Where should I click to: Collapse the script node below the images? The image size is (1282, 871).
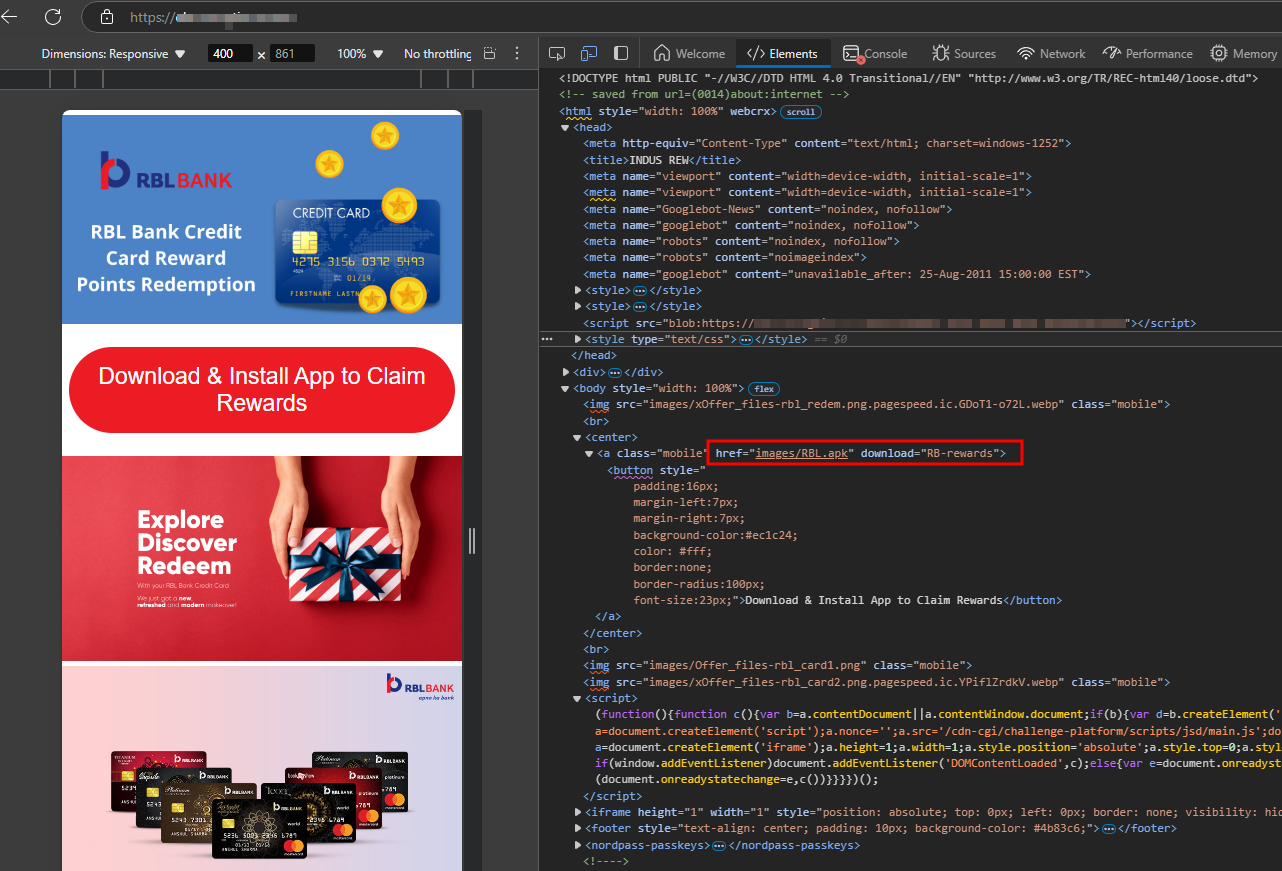[578, 699]
